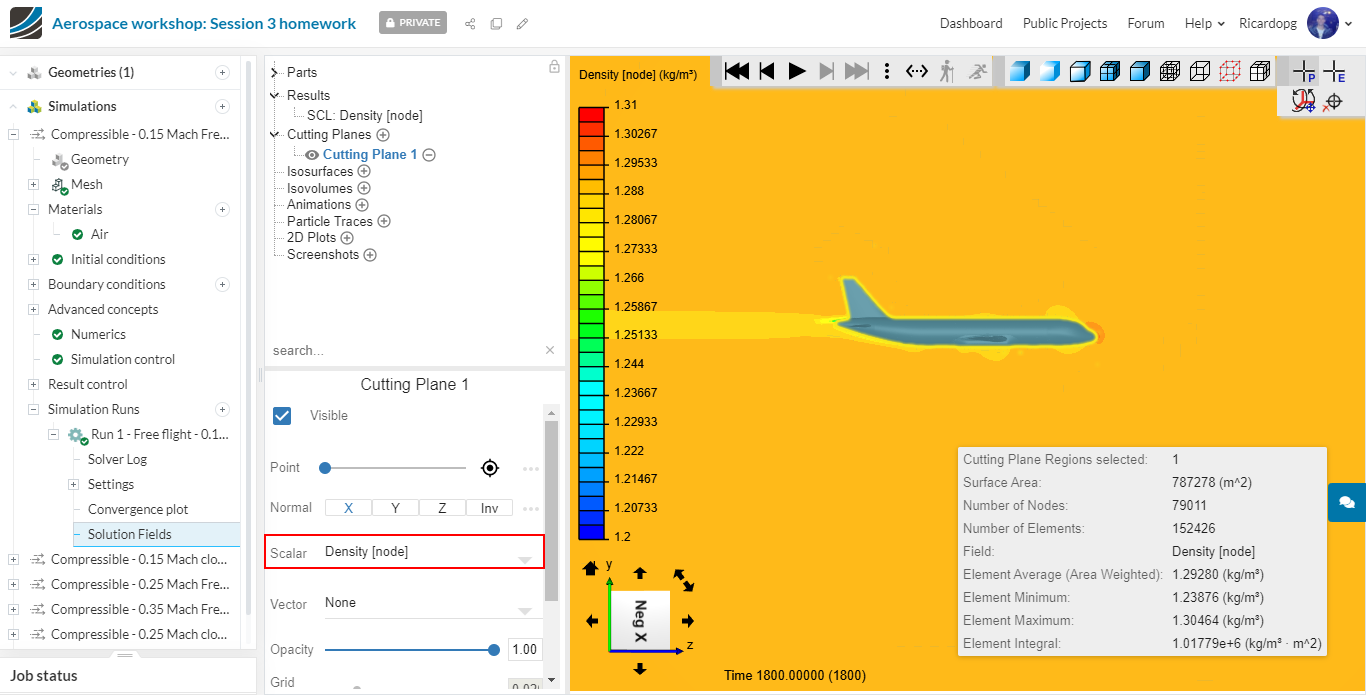The width and height of the screenshot is (1366, 695).
Task: Hide Cutting Plane 1 via the eye icon
Action: (x=312, y=155)
